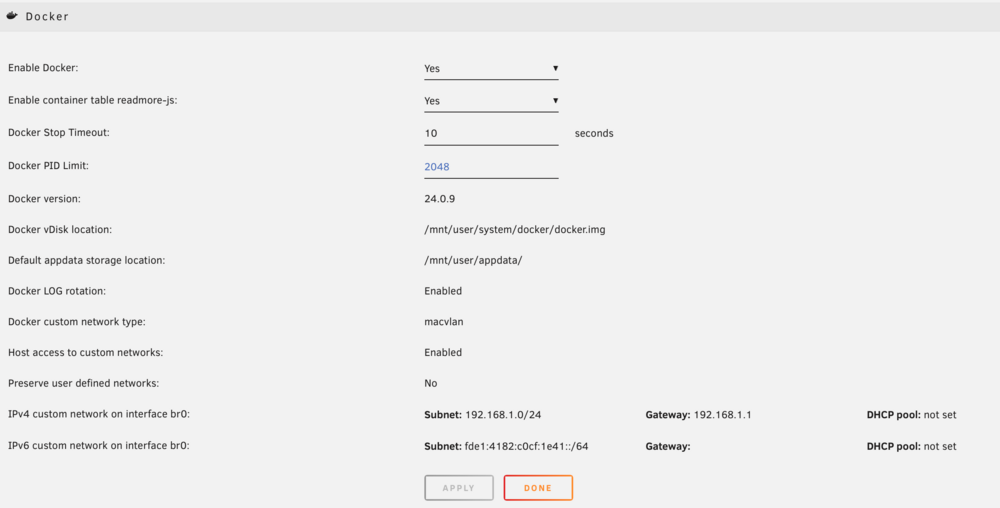Screen dimensions: 1000x508
Task: Click the IPv4 custom network on interface br0 label
Action: (x=99, y=415)
